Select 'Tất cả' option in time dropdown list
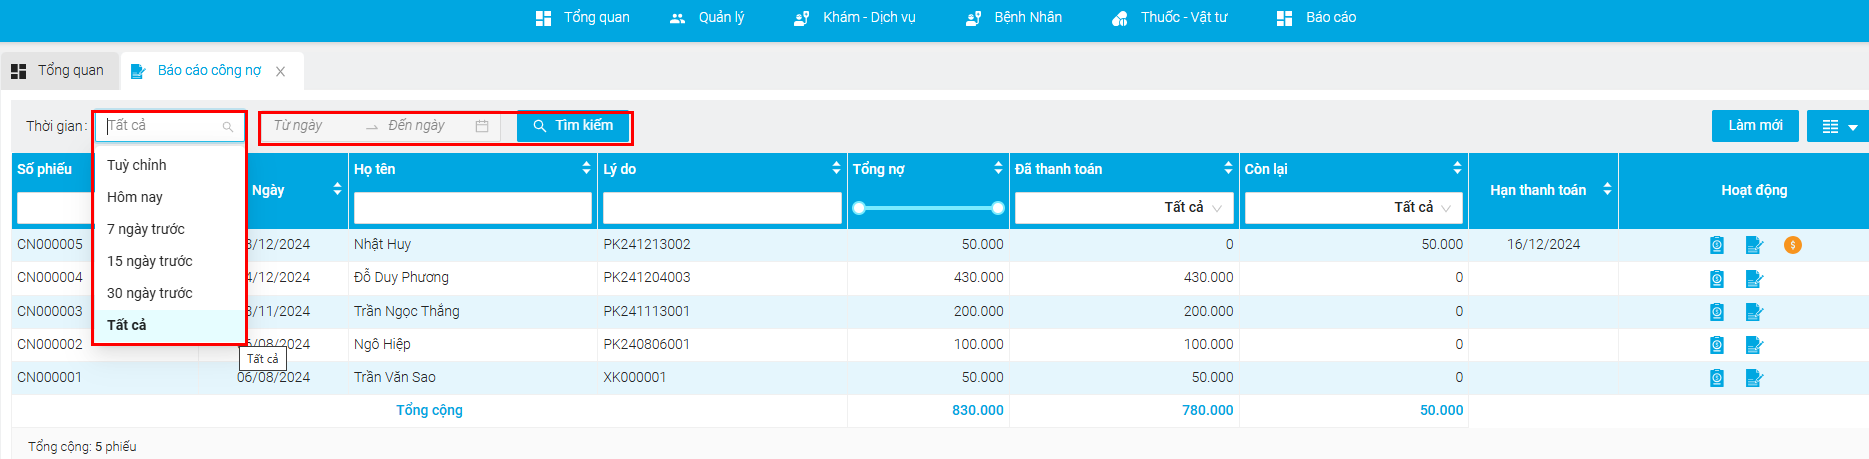 [169, 325]
